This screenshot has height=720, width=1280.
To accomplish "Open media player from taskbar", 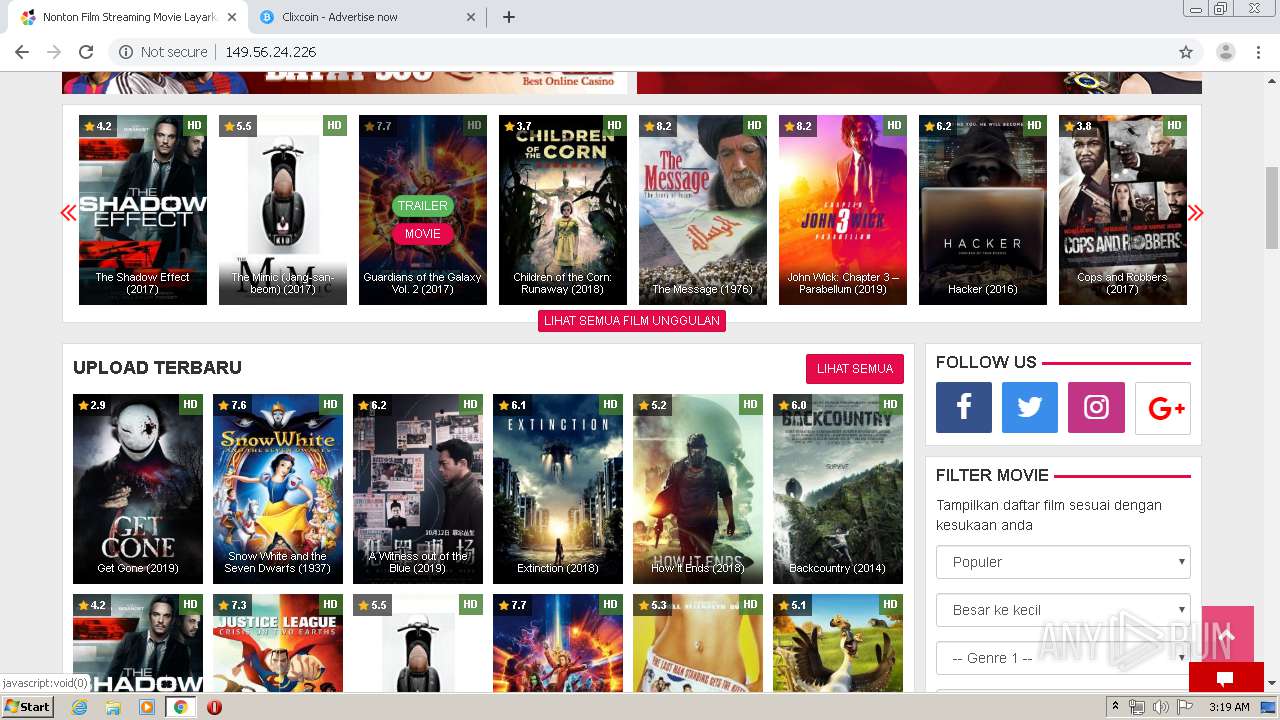I will point(147,707).
